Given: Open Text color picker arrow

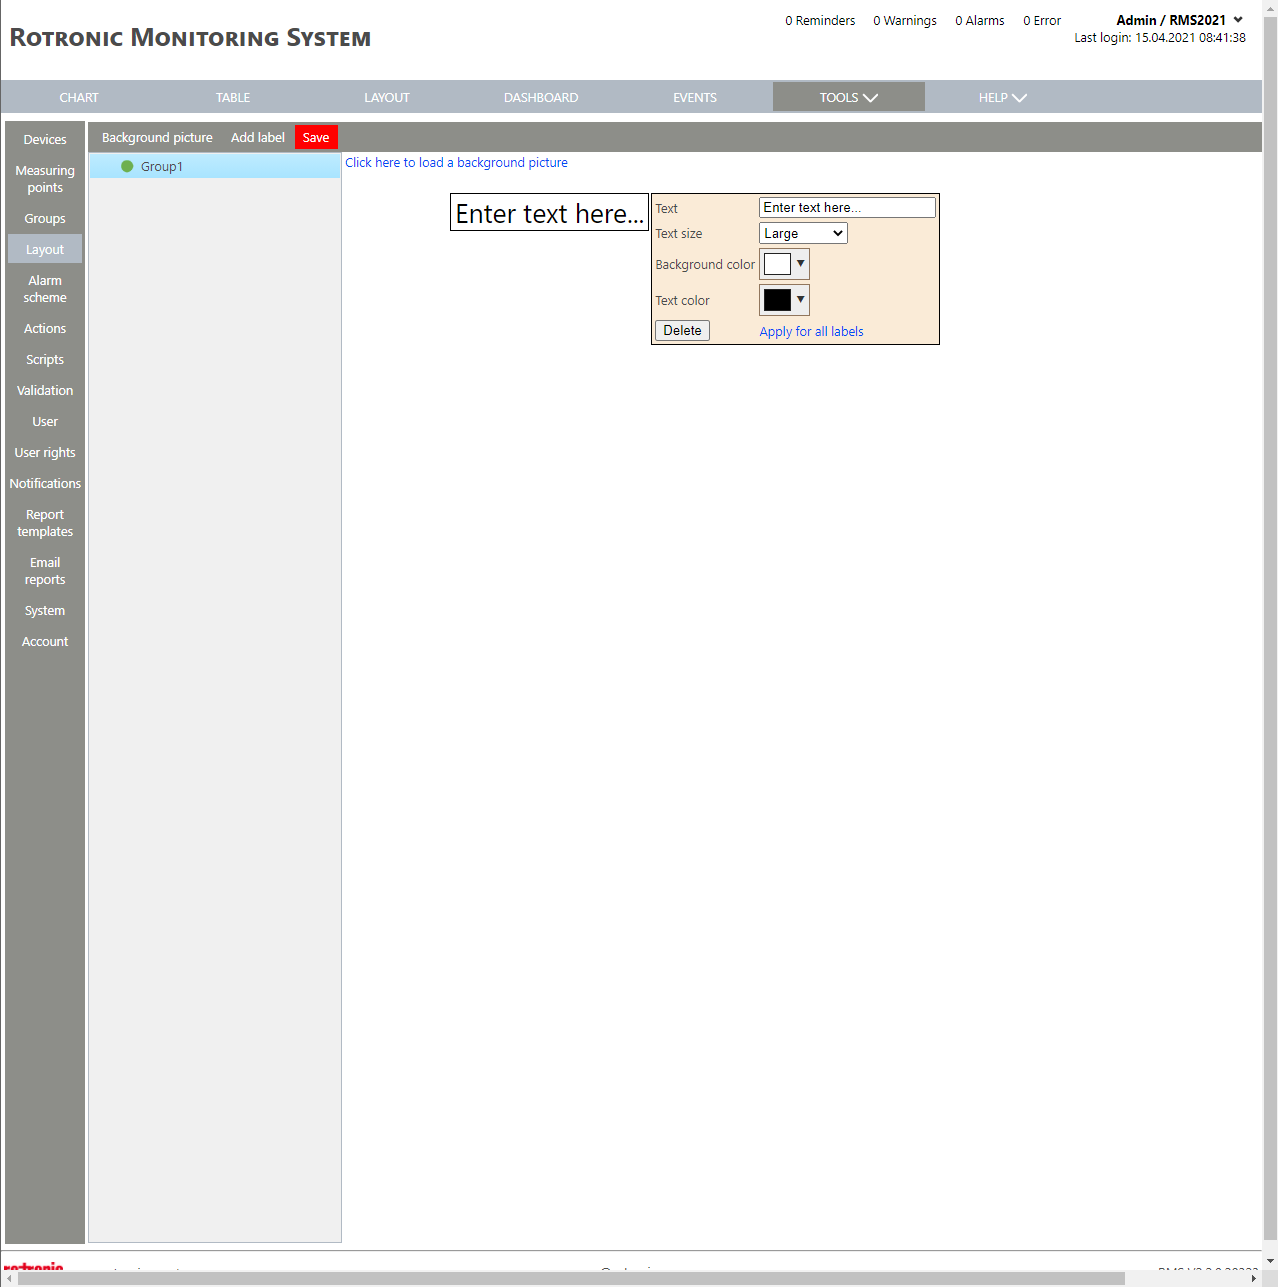Looking at the screenshot, I should (x=800, y=300).
